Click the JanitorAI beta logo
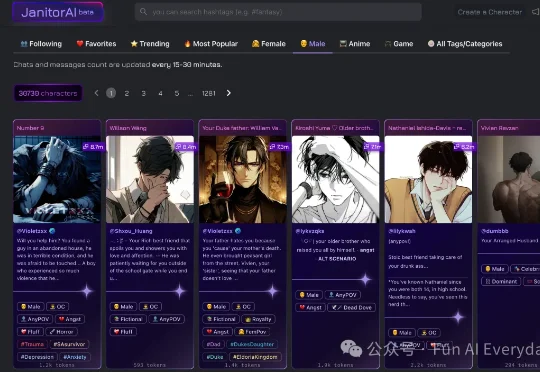This screenshot has width=540, height=372. click(x=58, y=12)
